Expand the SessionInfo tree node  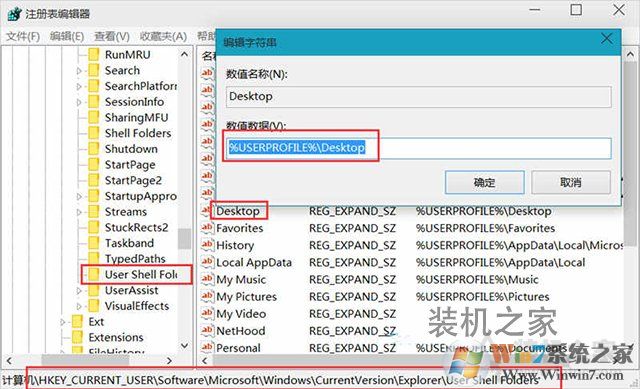pos(79,102)
